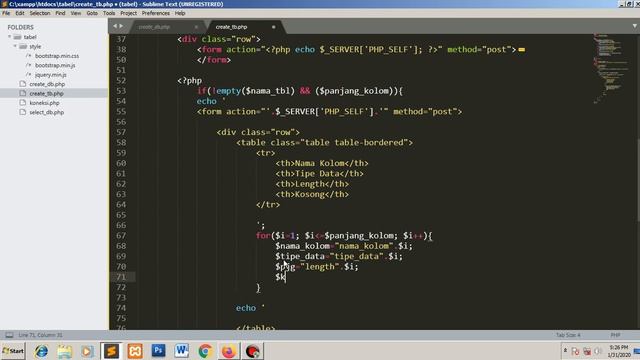
Task: Click line number 67 in the gutter
Action: coord(121,236)
